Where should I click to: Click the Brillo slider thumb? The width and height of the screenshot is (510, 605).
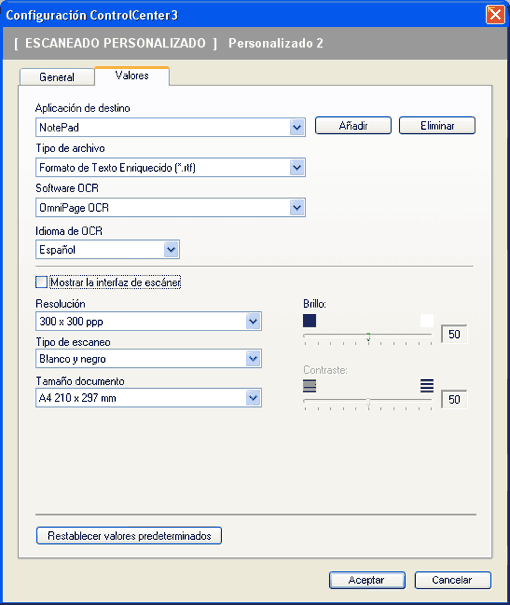pyautogui.click(x=368, y=337)
